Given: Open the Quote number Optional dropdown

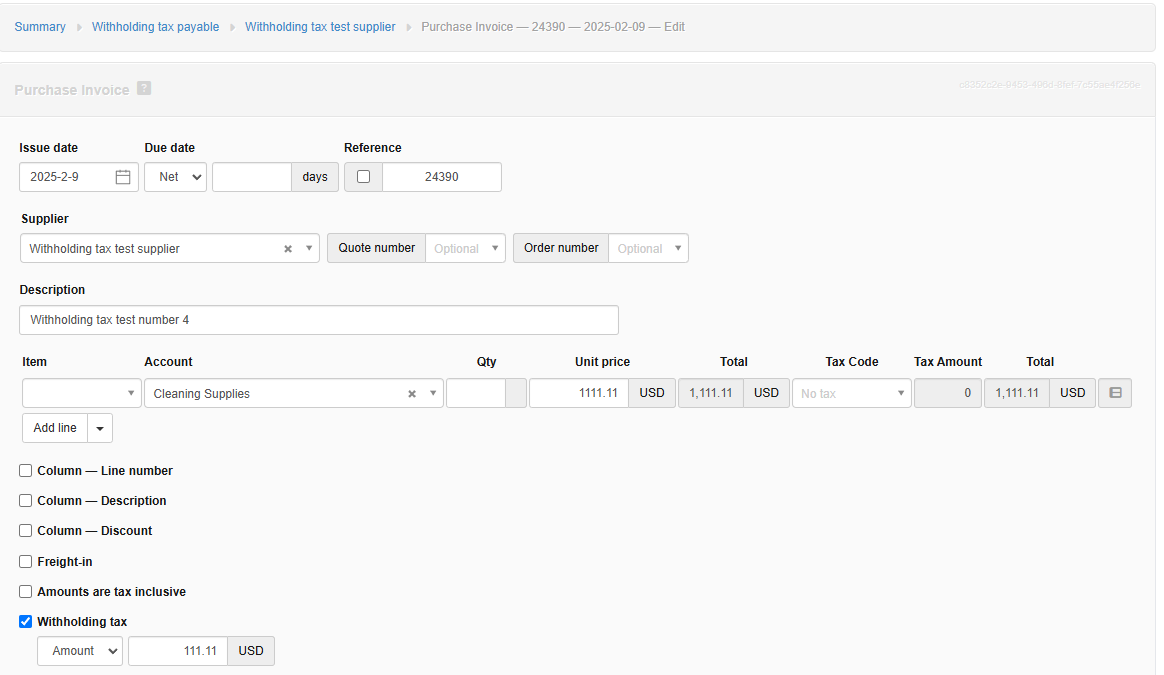Looking at the screenshot, I should click(x=465, y=248).
